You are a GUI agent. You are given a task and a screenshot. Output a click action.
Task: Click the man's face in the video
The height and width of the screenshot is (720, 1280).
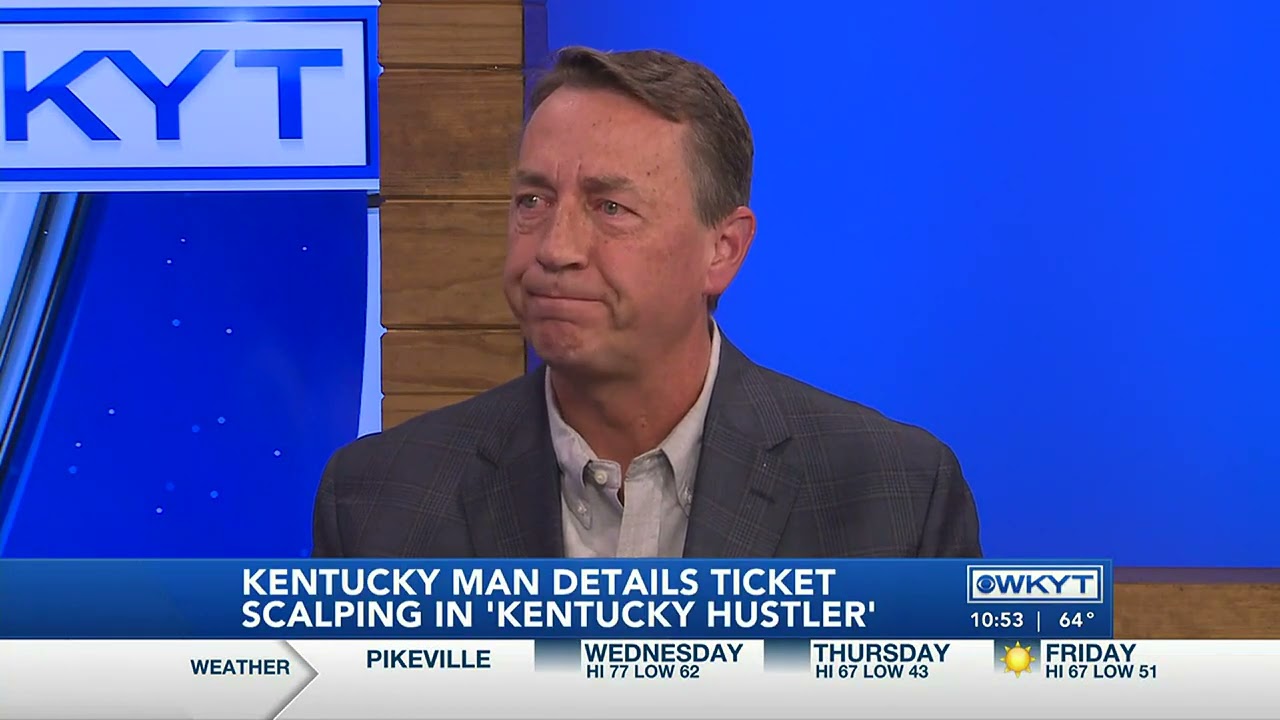[600, 230]
